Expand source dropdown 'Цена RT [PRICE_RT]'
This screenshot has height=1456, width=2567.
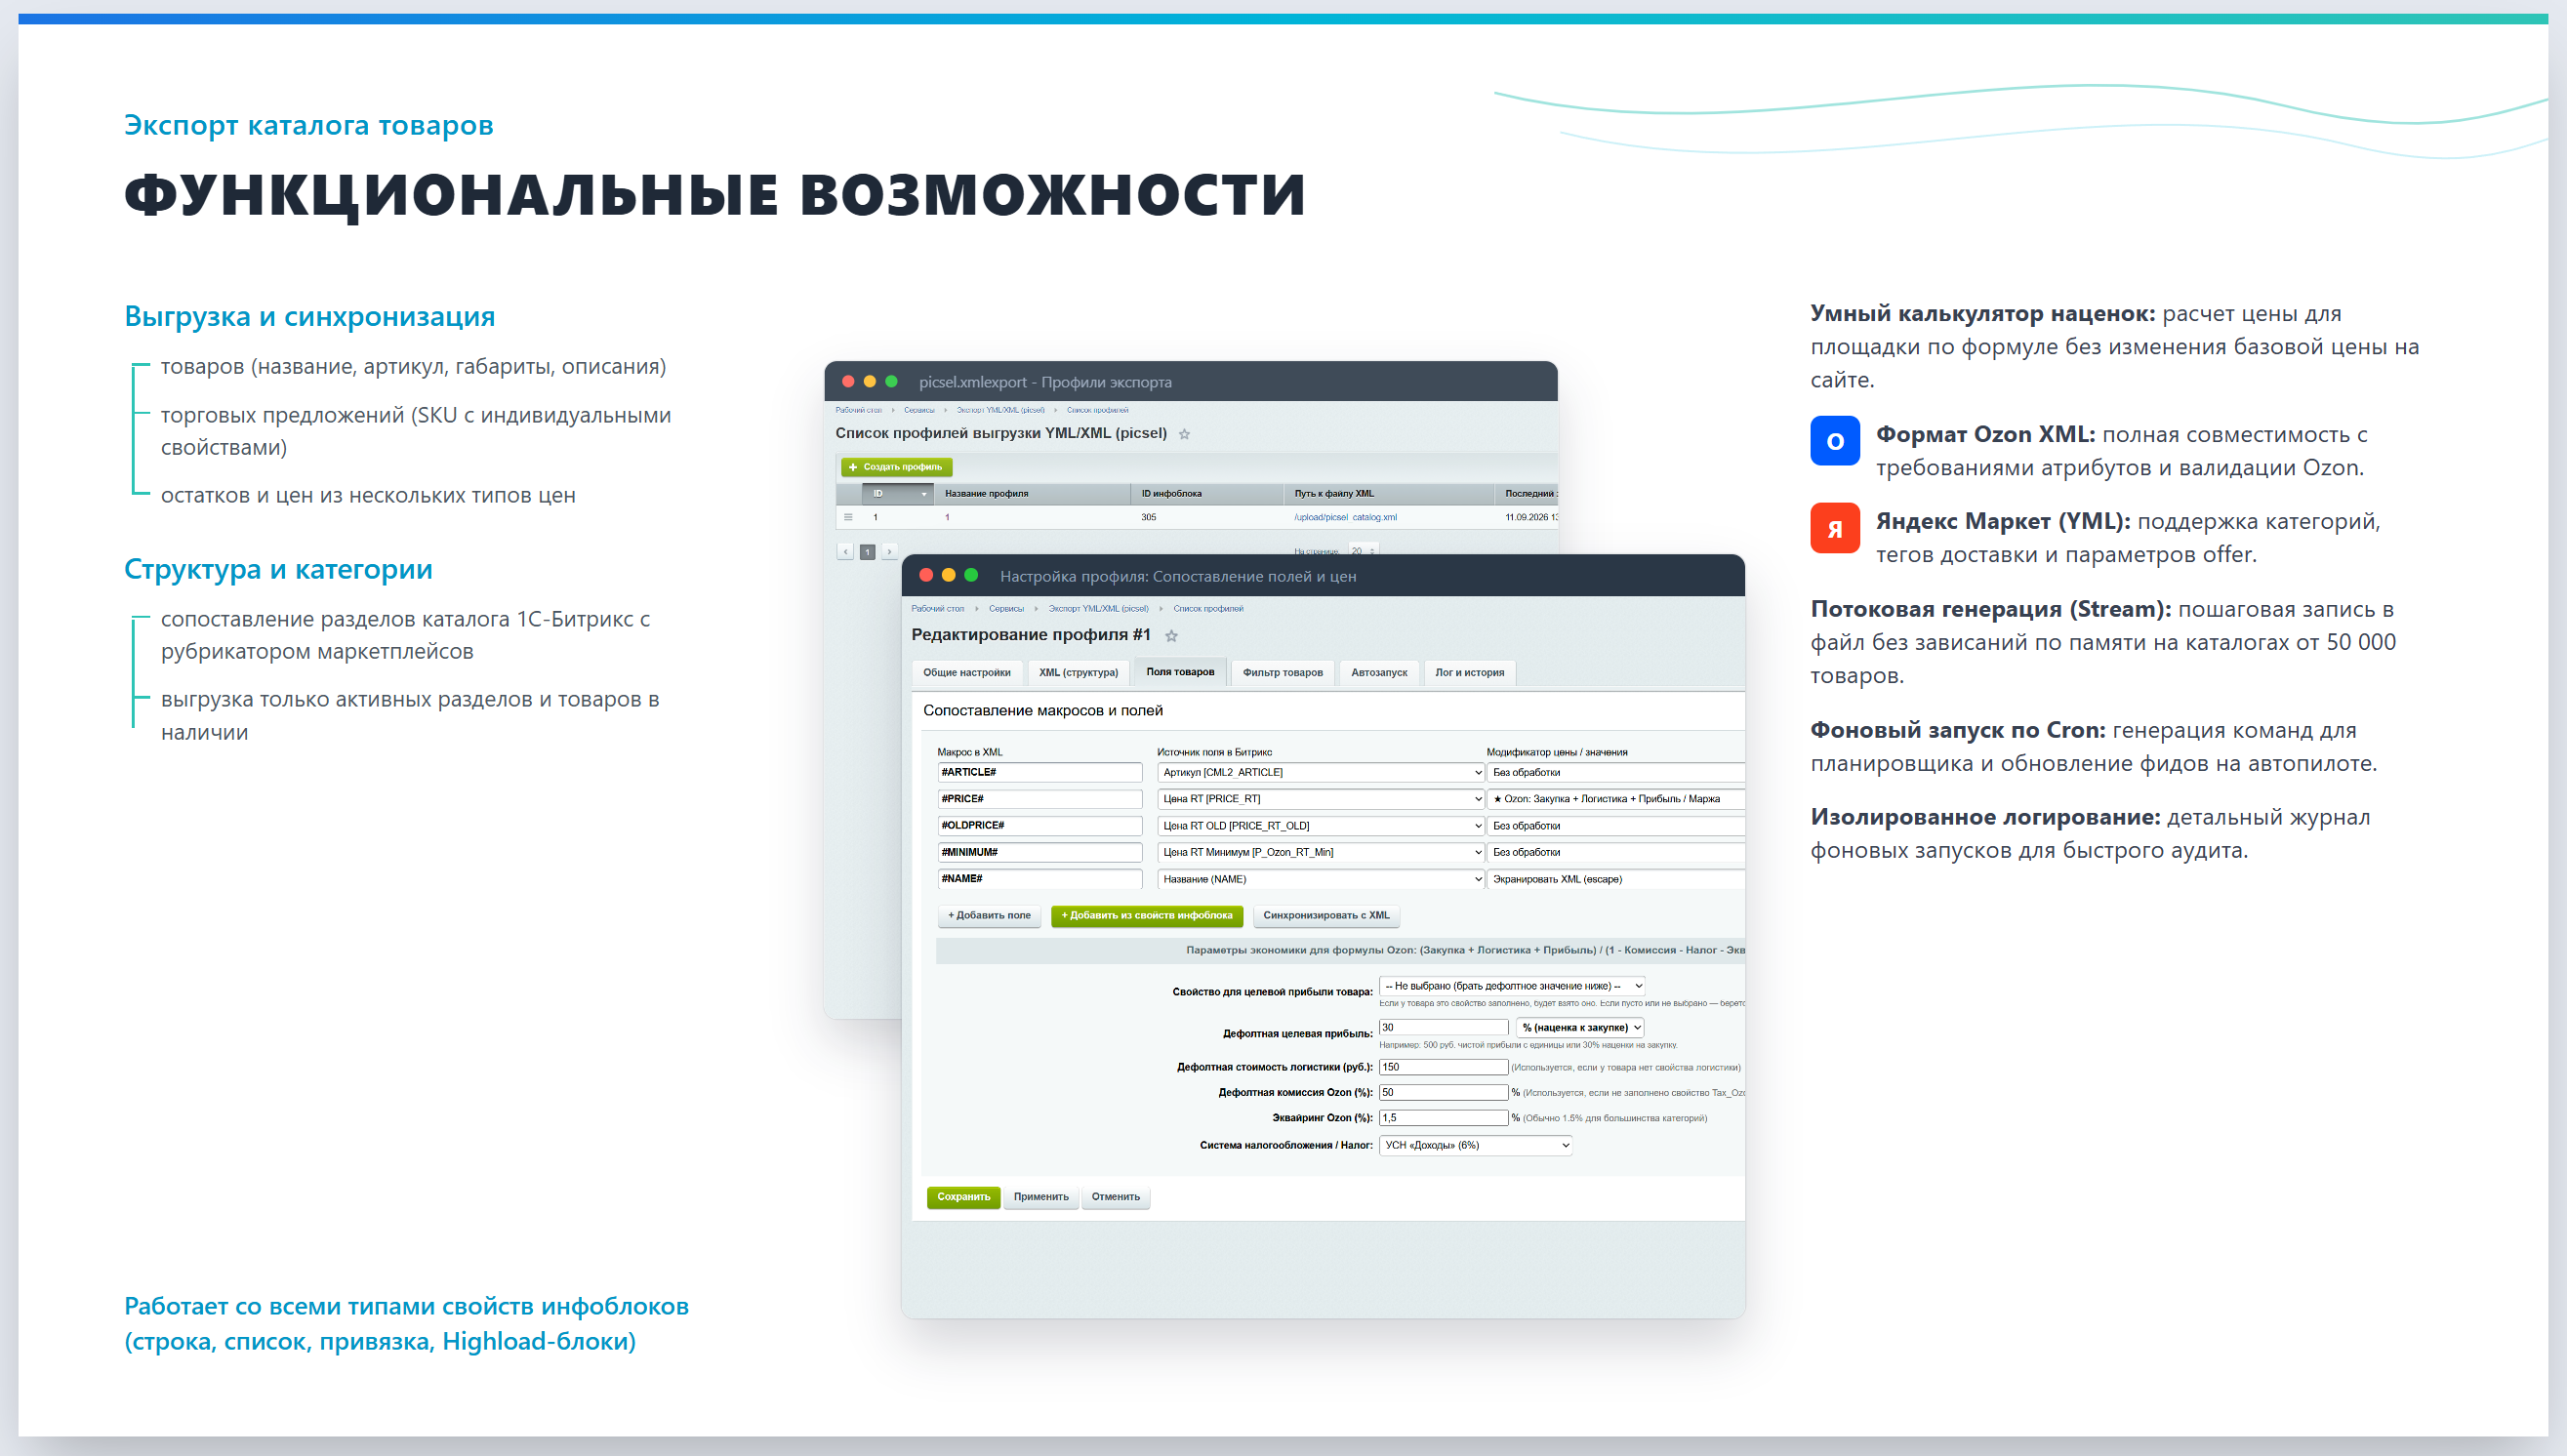(x=1320, y=799)
